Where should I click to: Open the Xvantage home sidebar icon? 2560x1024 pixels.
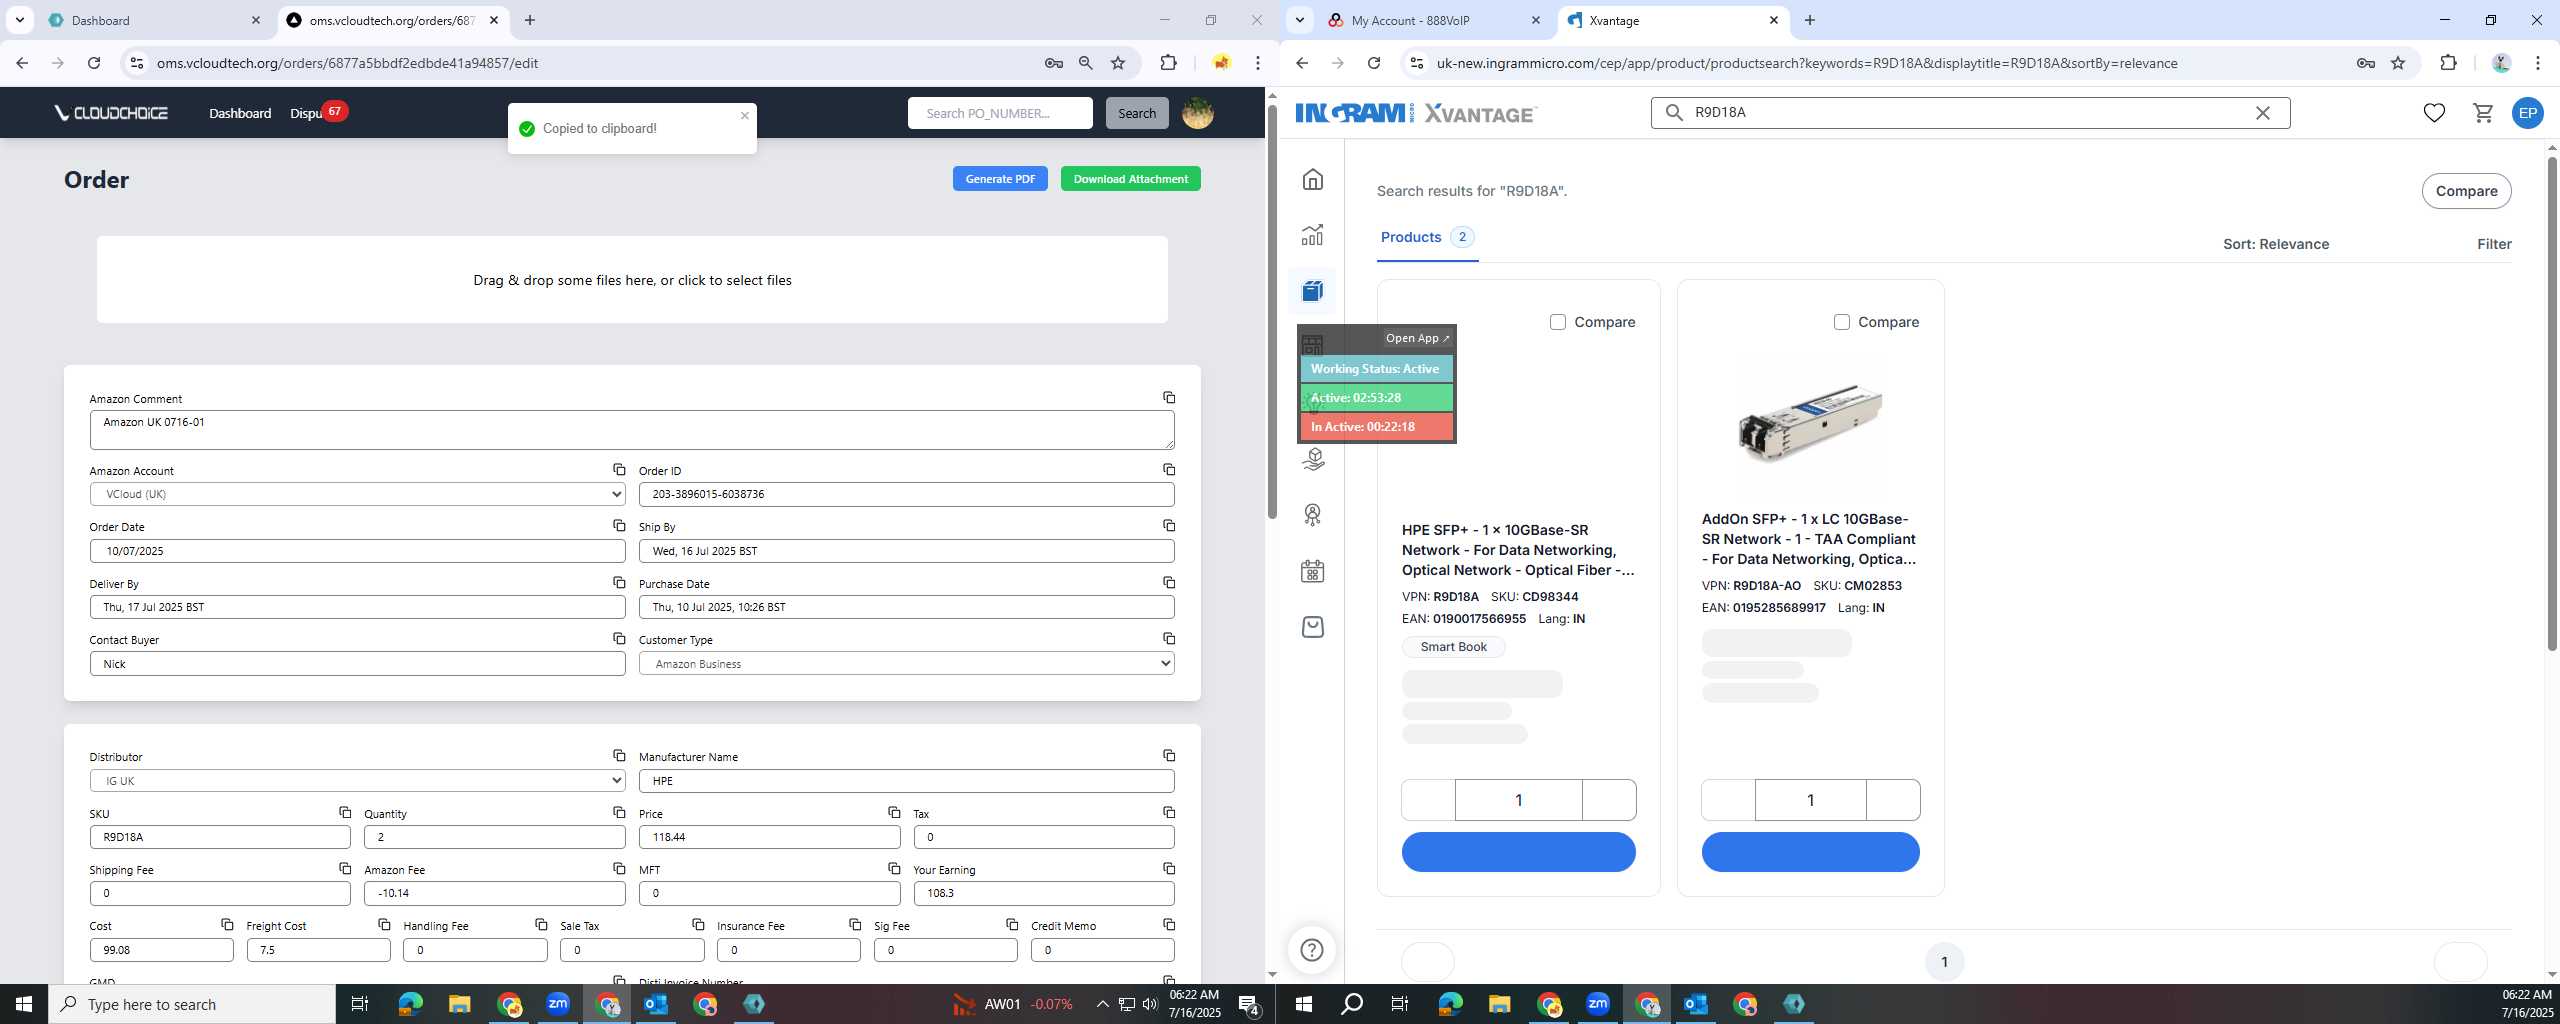(1312, 179)
